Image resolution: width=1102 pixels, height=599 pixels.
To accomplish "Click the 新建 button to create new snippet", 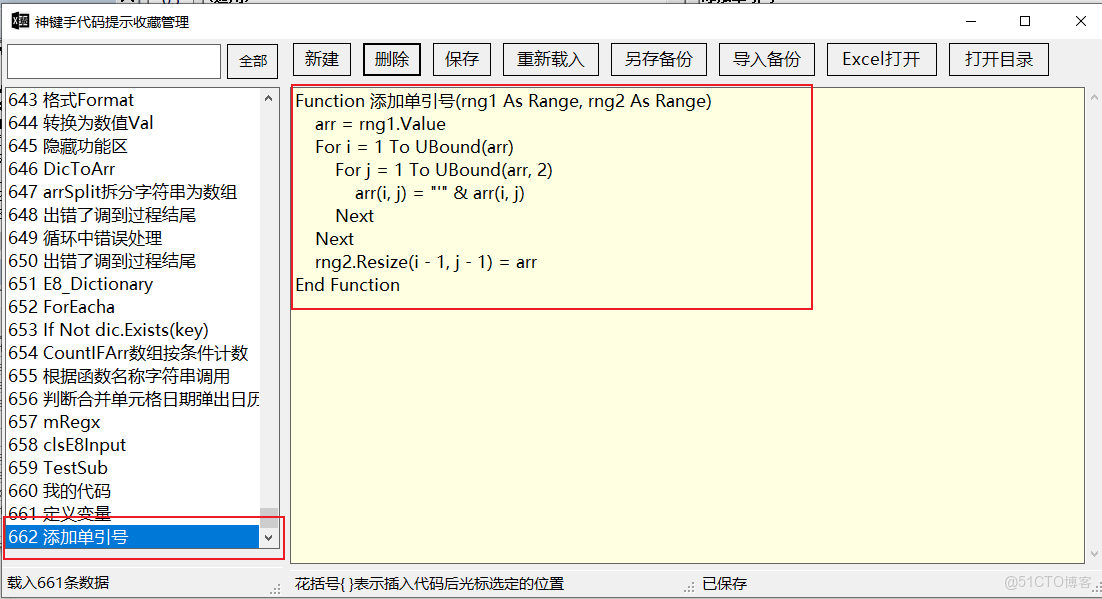I will point(321,59).
